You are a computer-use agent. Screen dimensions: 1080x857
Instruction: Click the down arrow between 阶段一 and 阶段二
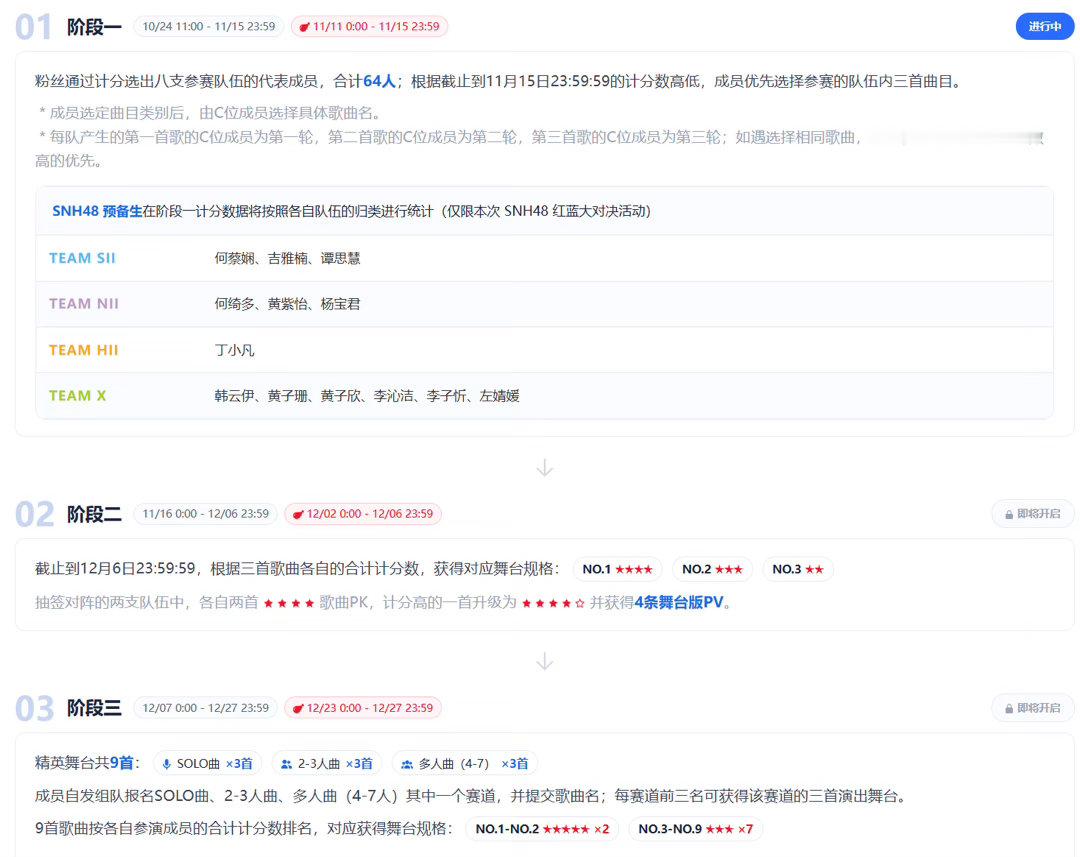[545, 468]
